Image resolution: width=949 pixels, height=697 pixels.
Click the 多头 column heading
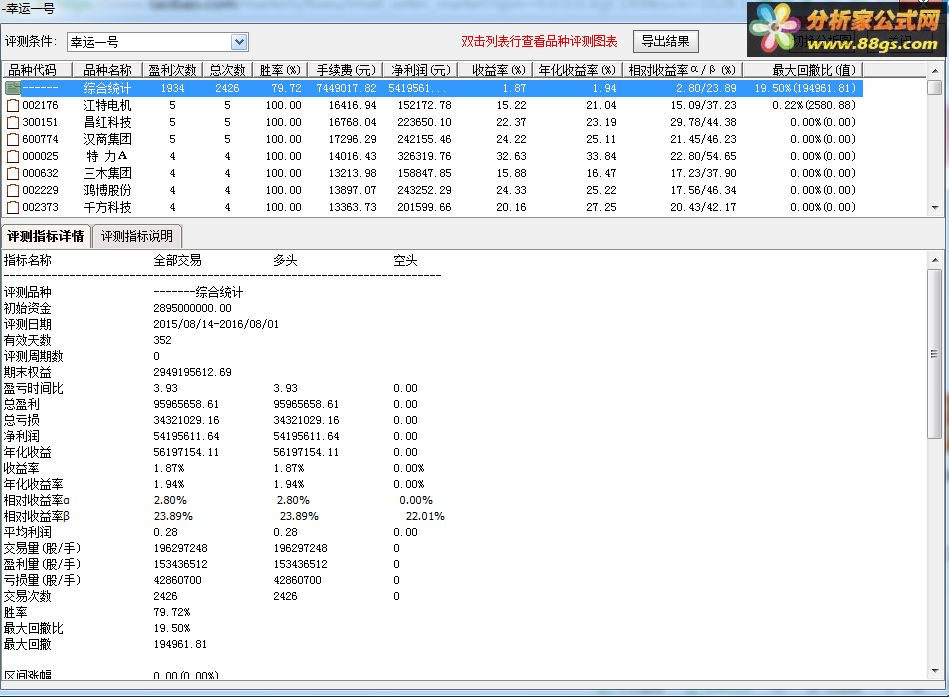[x=285, y=261]
